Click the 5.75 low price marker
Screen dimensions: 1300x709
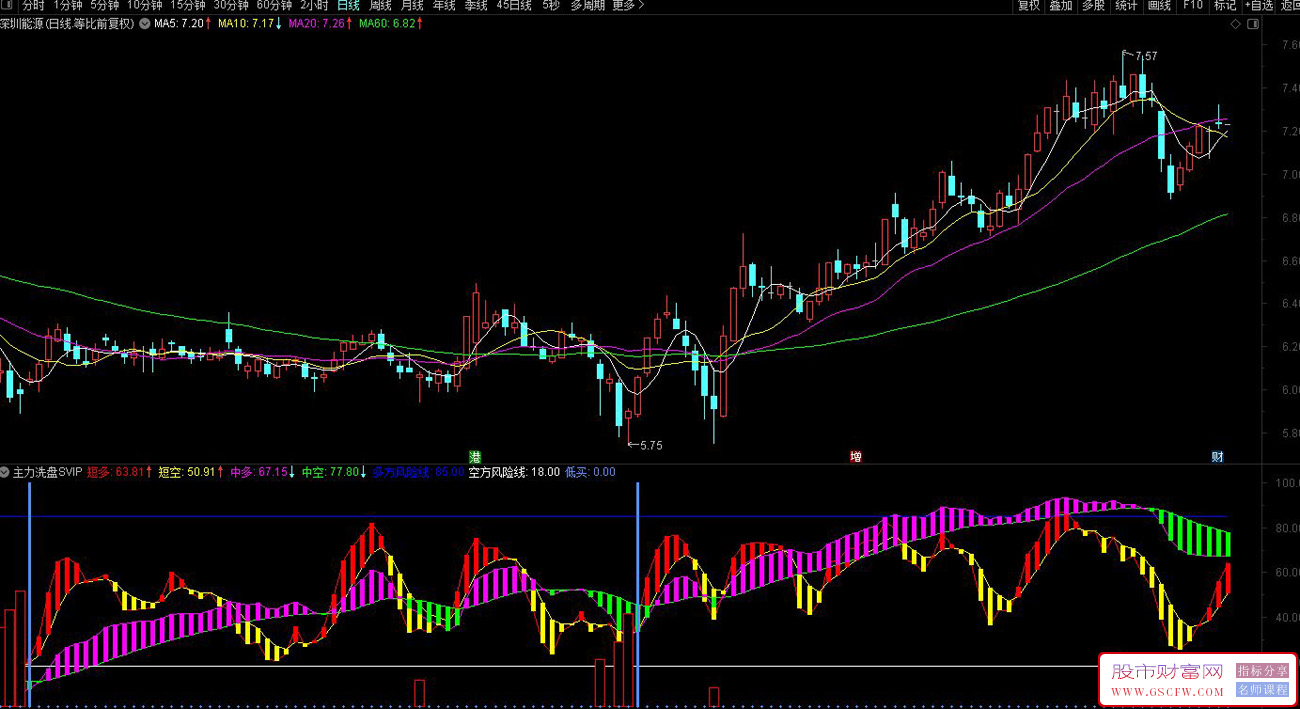point(651,445)
